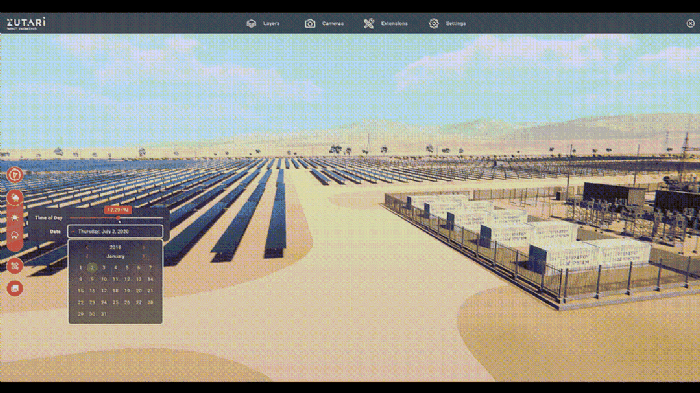Select the sun icon in red sidebar
The height and width of the screenshot is (393, 700).
pyautogui.click(x=15, y=217)
